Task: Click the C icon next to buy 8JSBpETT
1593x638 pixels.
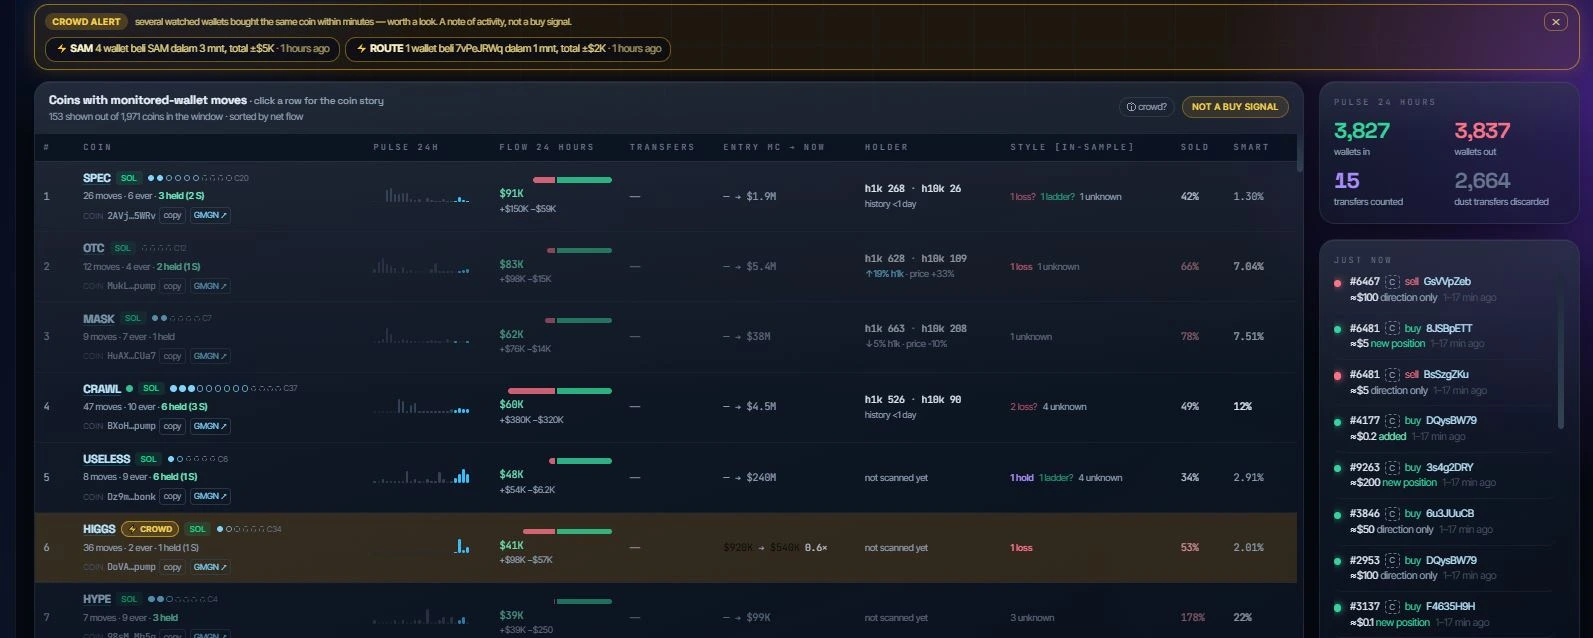Action: (1391, 328)
